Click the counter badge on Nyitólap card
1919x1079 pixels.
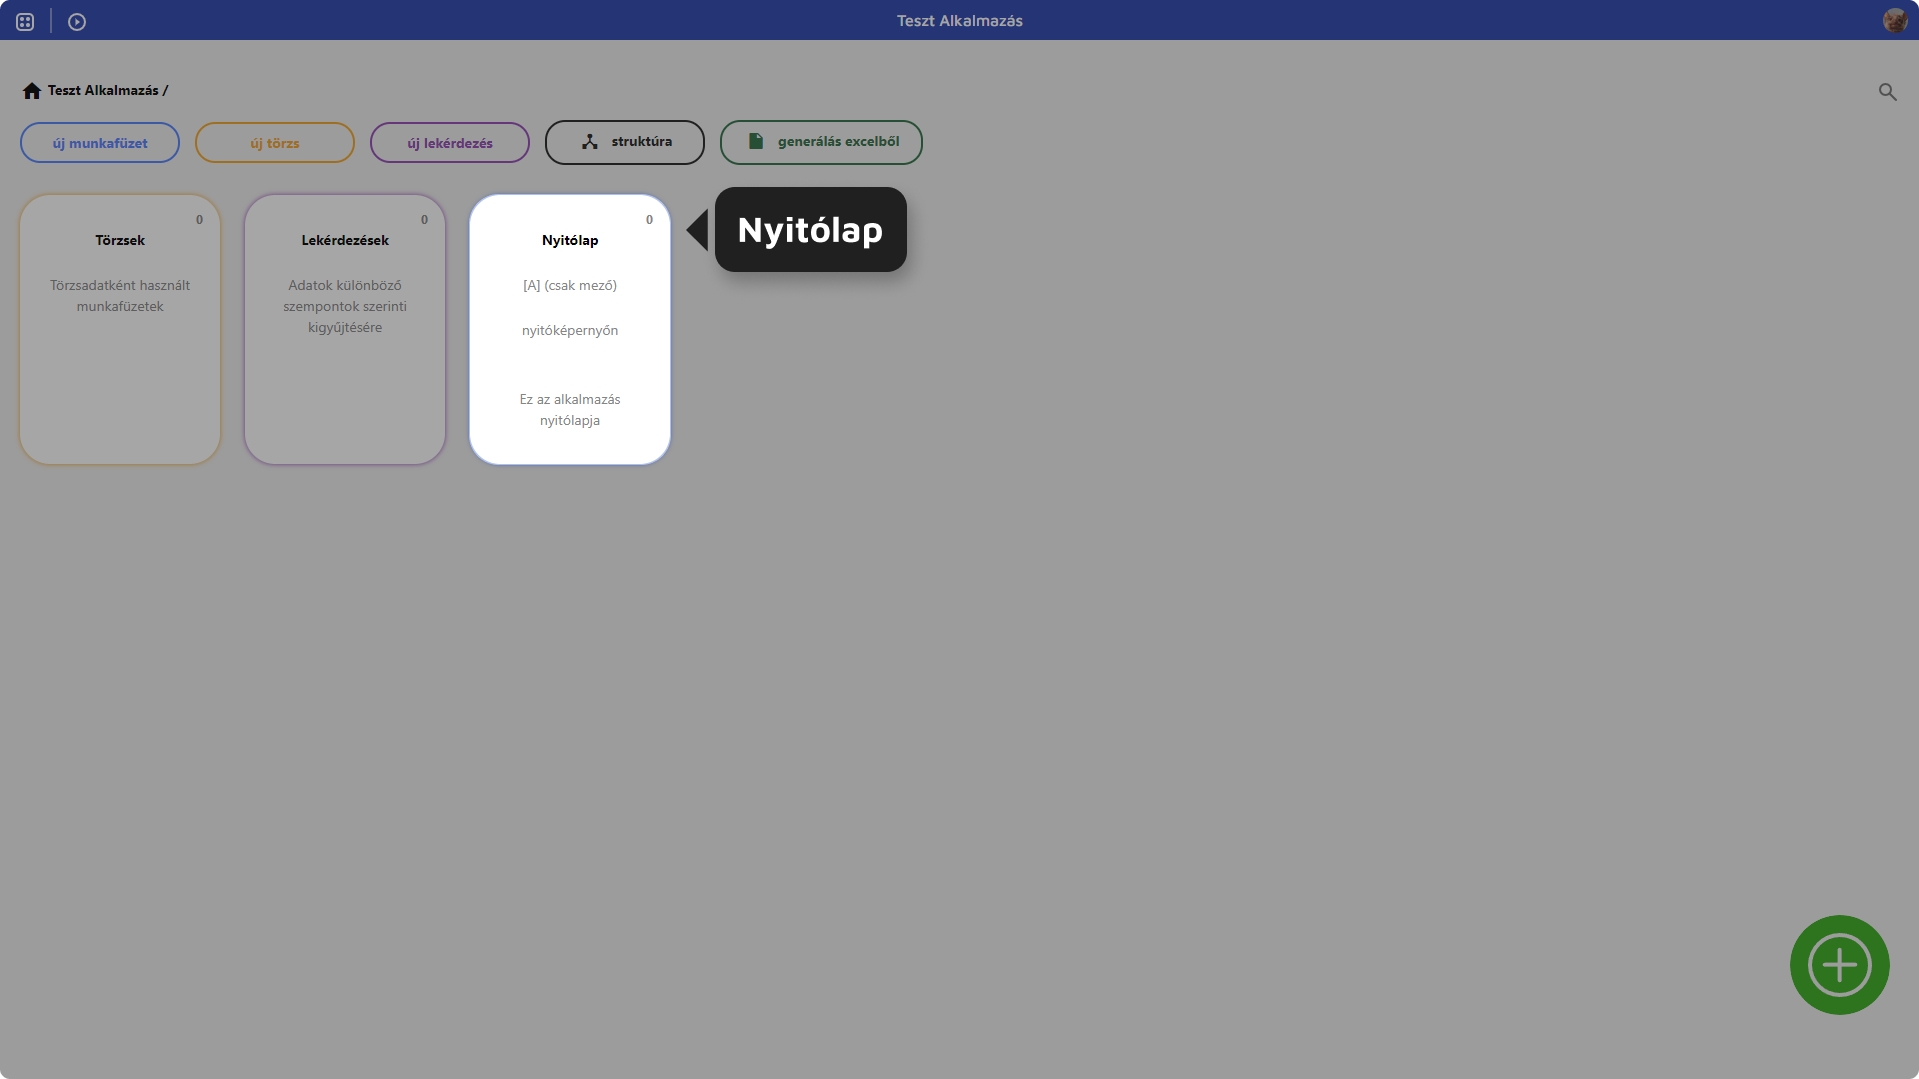tap(649, 219)
